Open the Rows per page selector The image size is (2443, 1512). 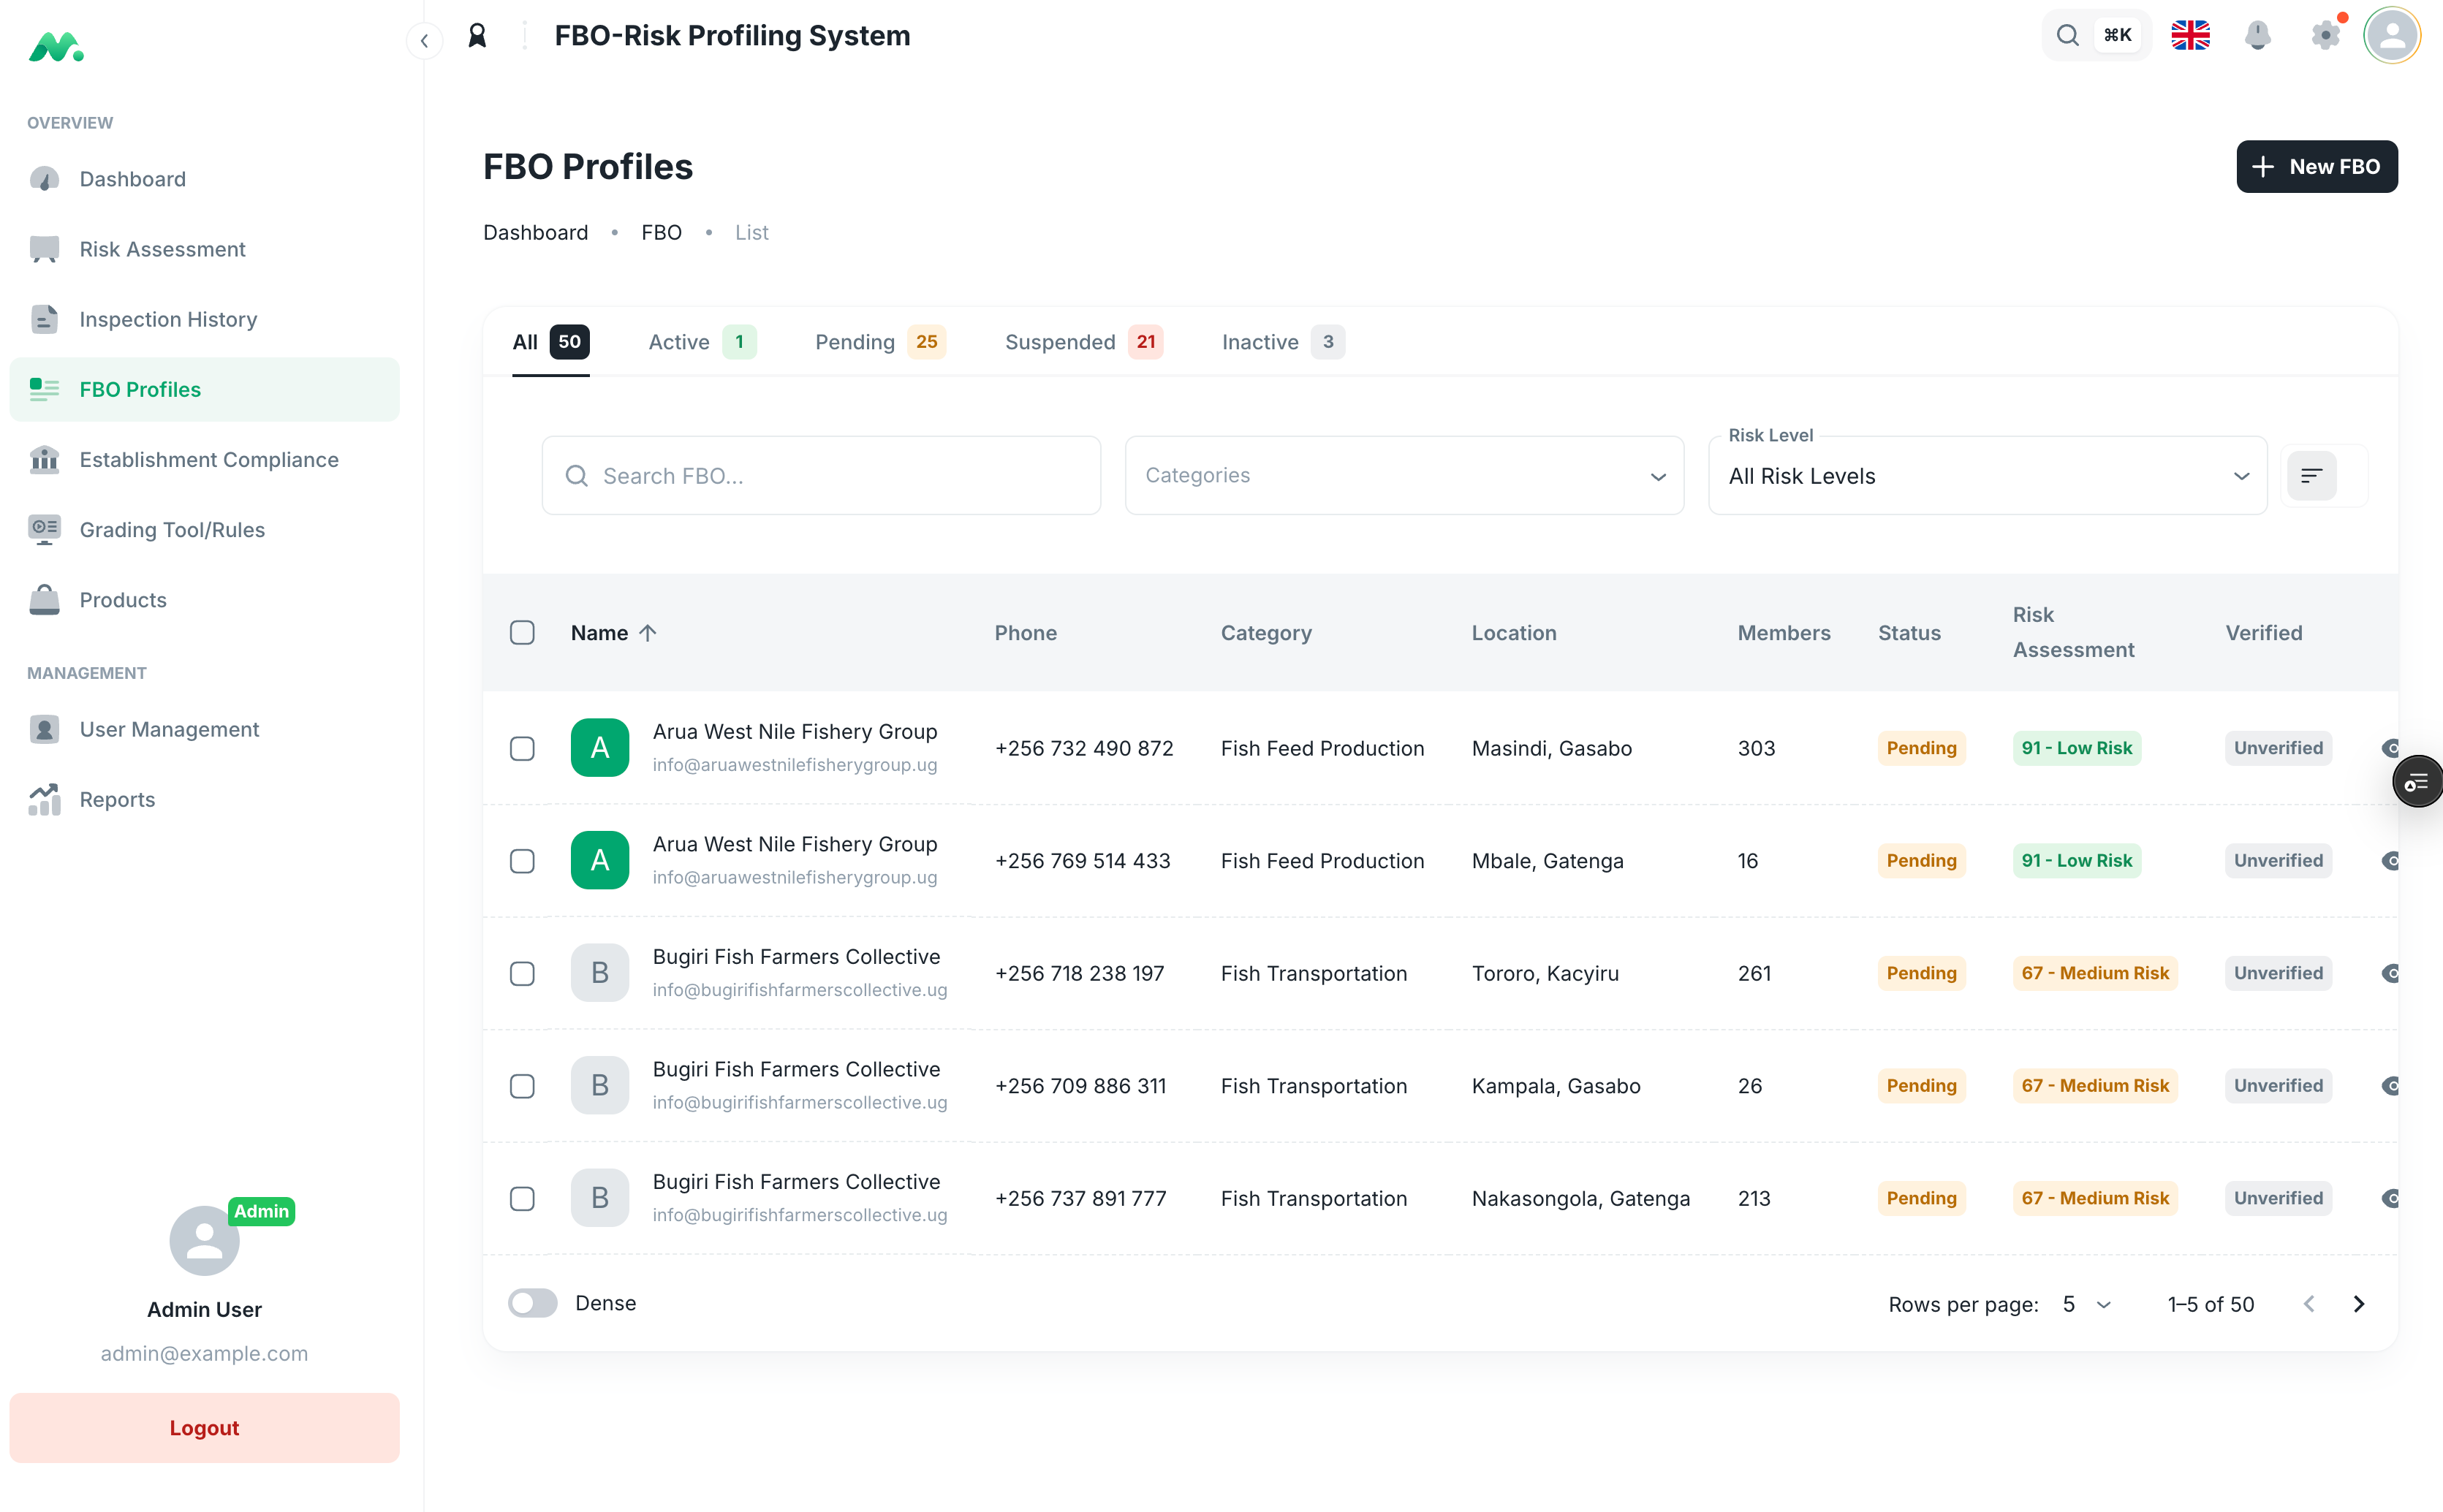(2086, 1304)
